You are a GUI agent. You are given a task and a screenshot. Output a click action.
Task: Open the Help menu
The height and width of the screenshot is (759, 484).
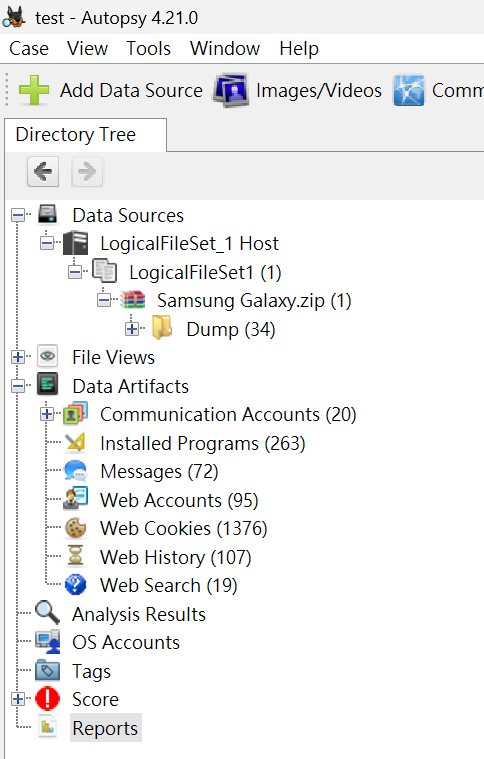[x=299, y=48]
